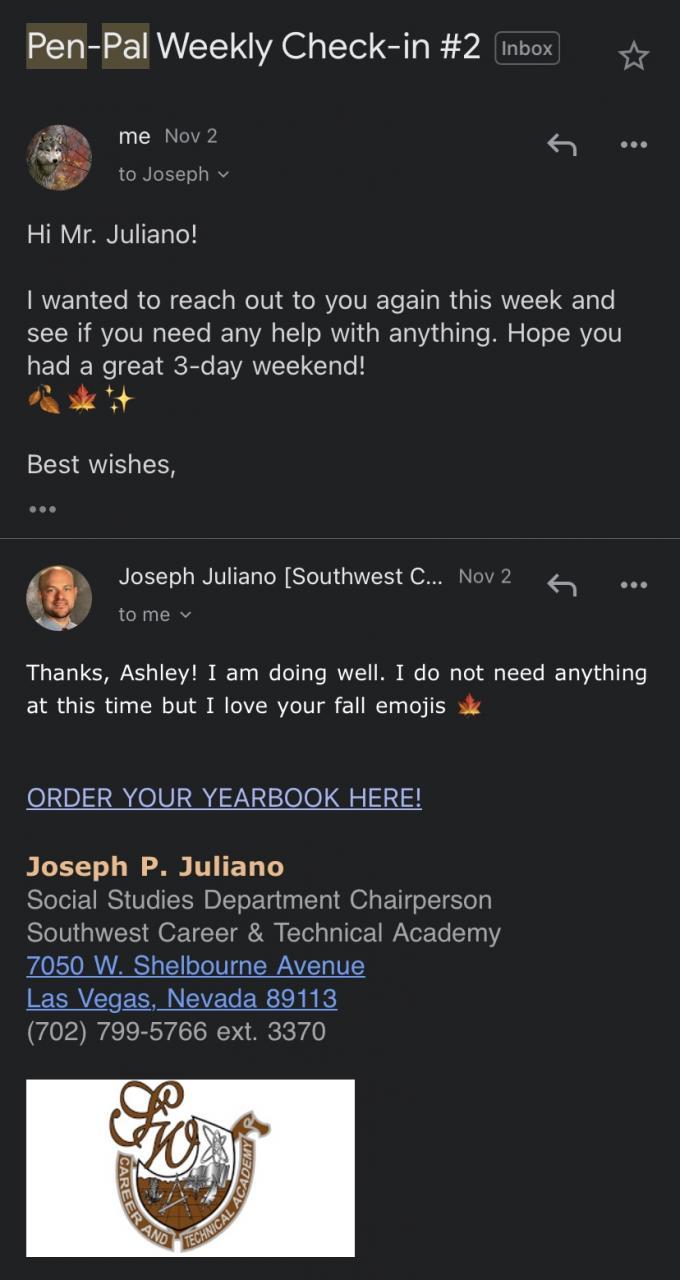Reply to Joseph Juliano's message

tap(562, 585)
